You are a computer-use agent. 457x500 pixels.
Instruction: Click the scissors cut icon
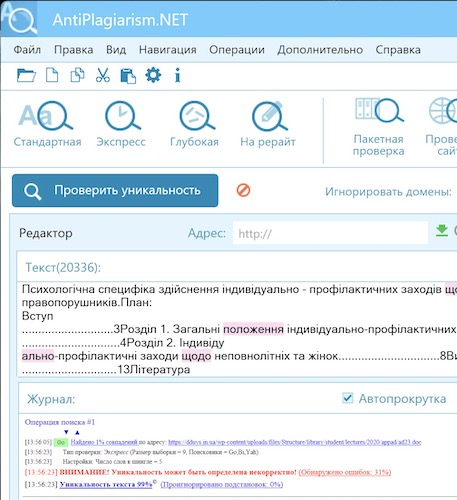click(103, 75)
